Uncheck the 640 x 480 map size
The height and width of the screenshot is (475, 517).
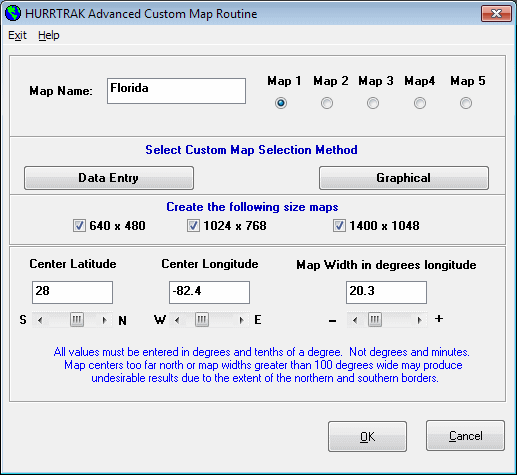[x=79, y=226]
